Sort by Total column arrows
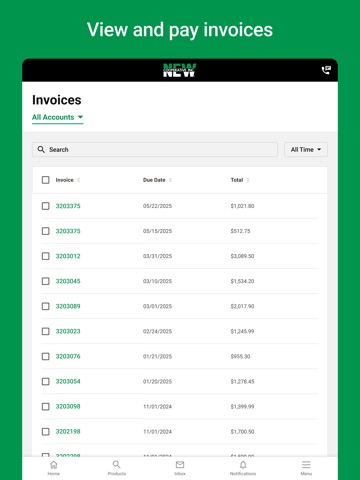This screenshot has height=480, width=360. (x=248, y=180)
